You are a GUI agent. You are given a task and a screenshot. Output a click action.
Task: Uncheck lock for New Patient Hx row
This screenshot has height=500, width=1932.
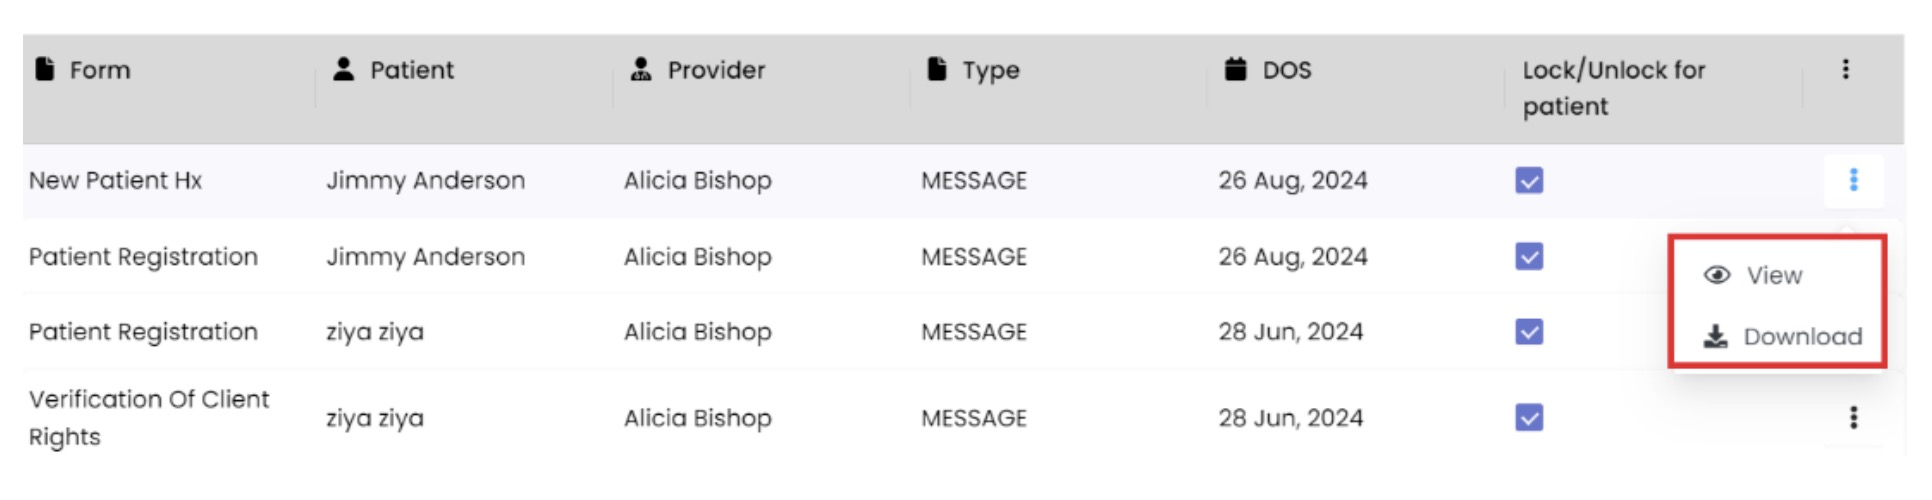[x=1529, y=180]
